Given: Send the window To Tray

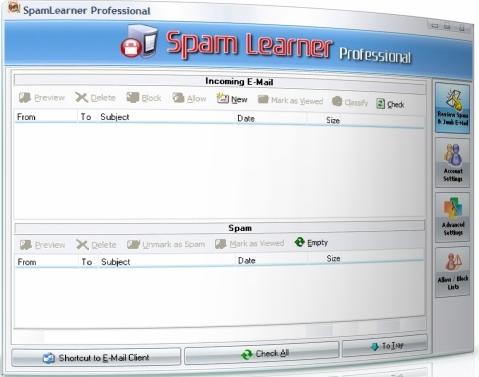Looking at the screenshot, I should [385, 346].
